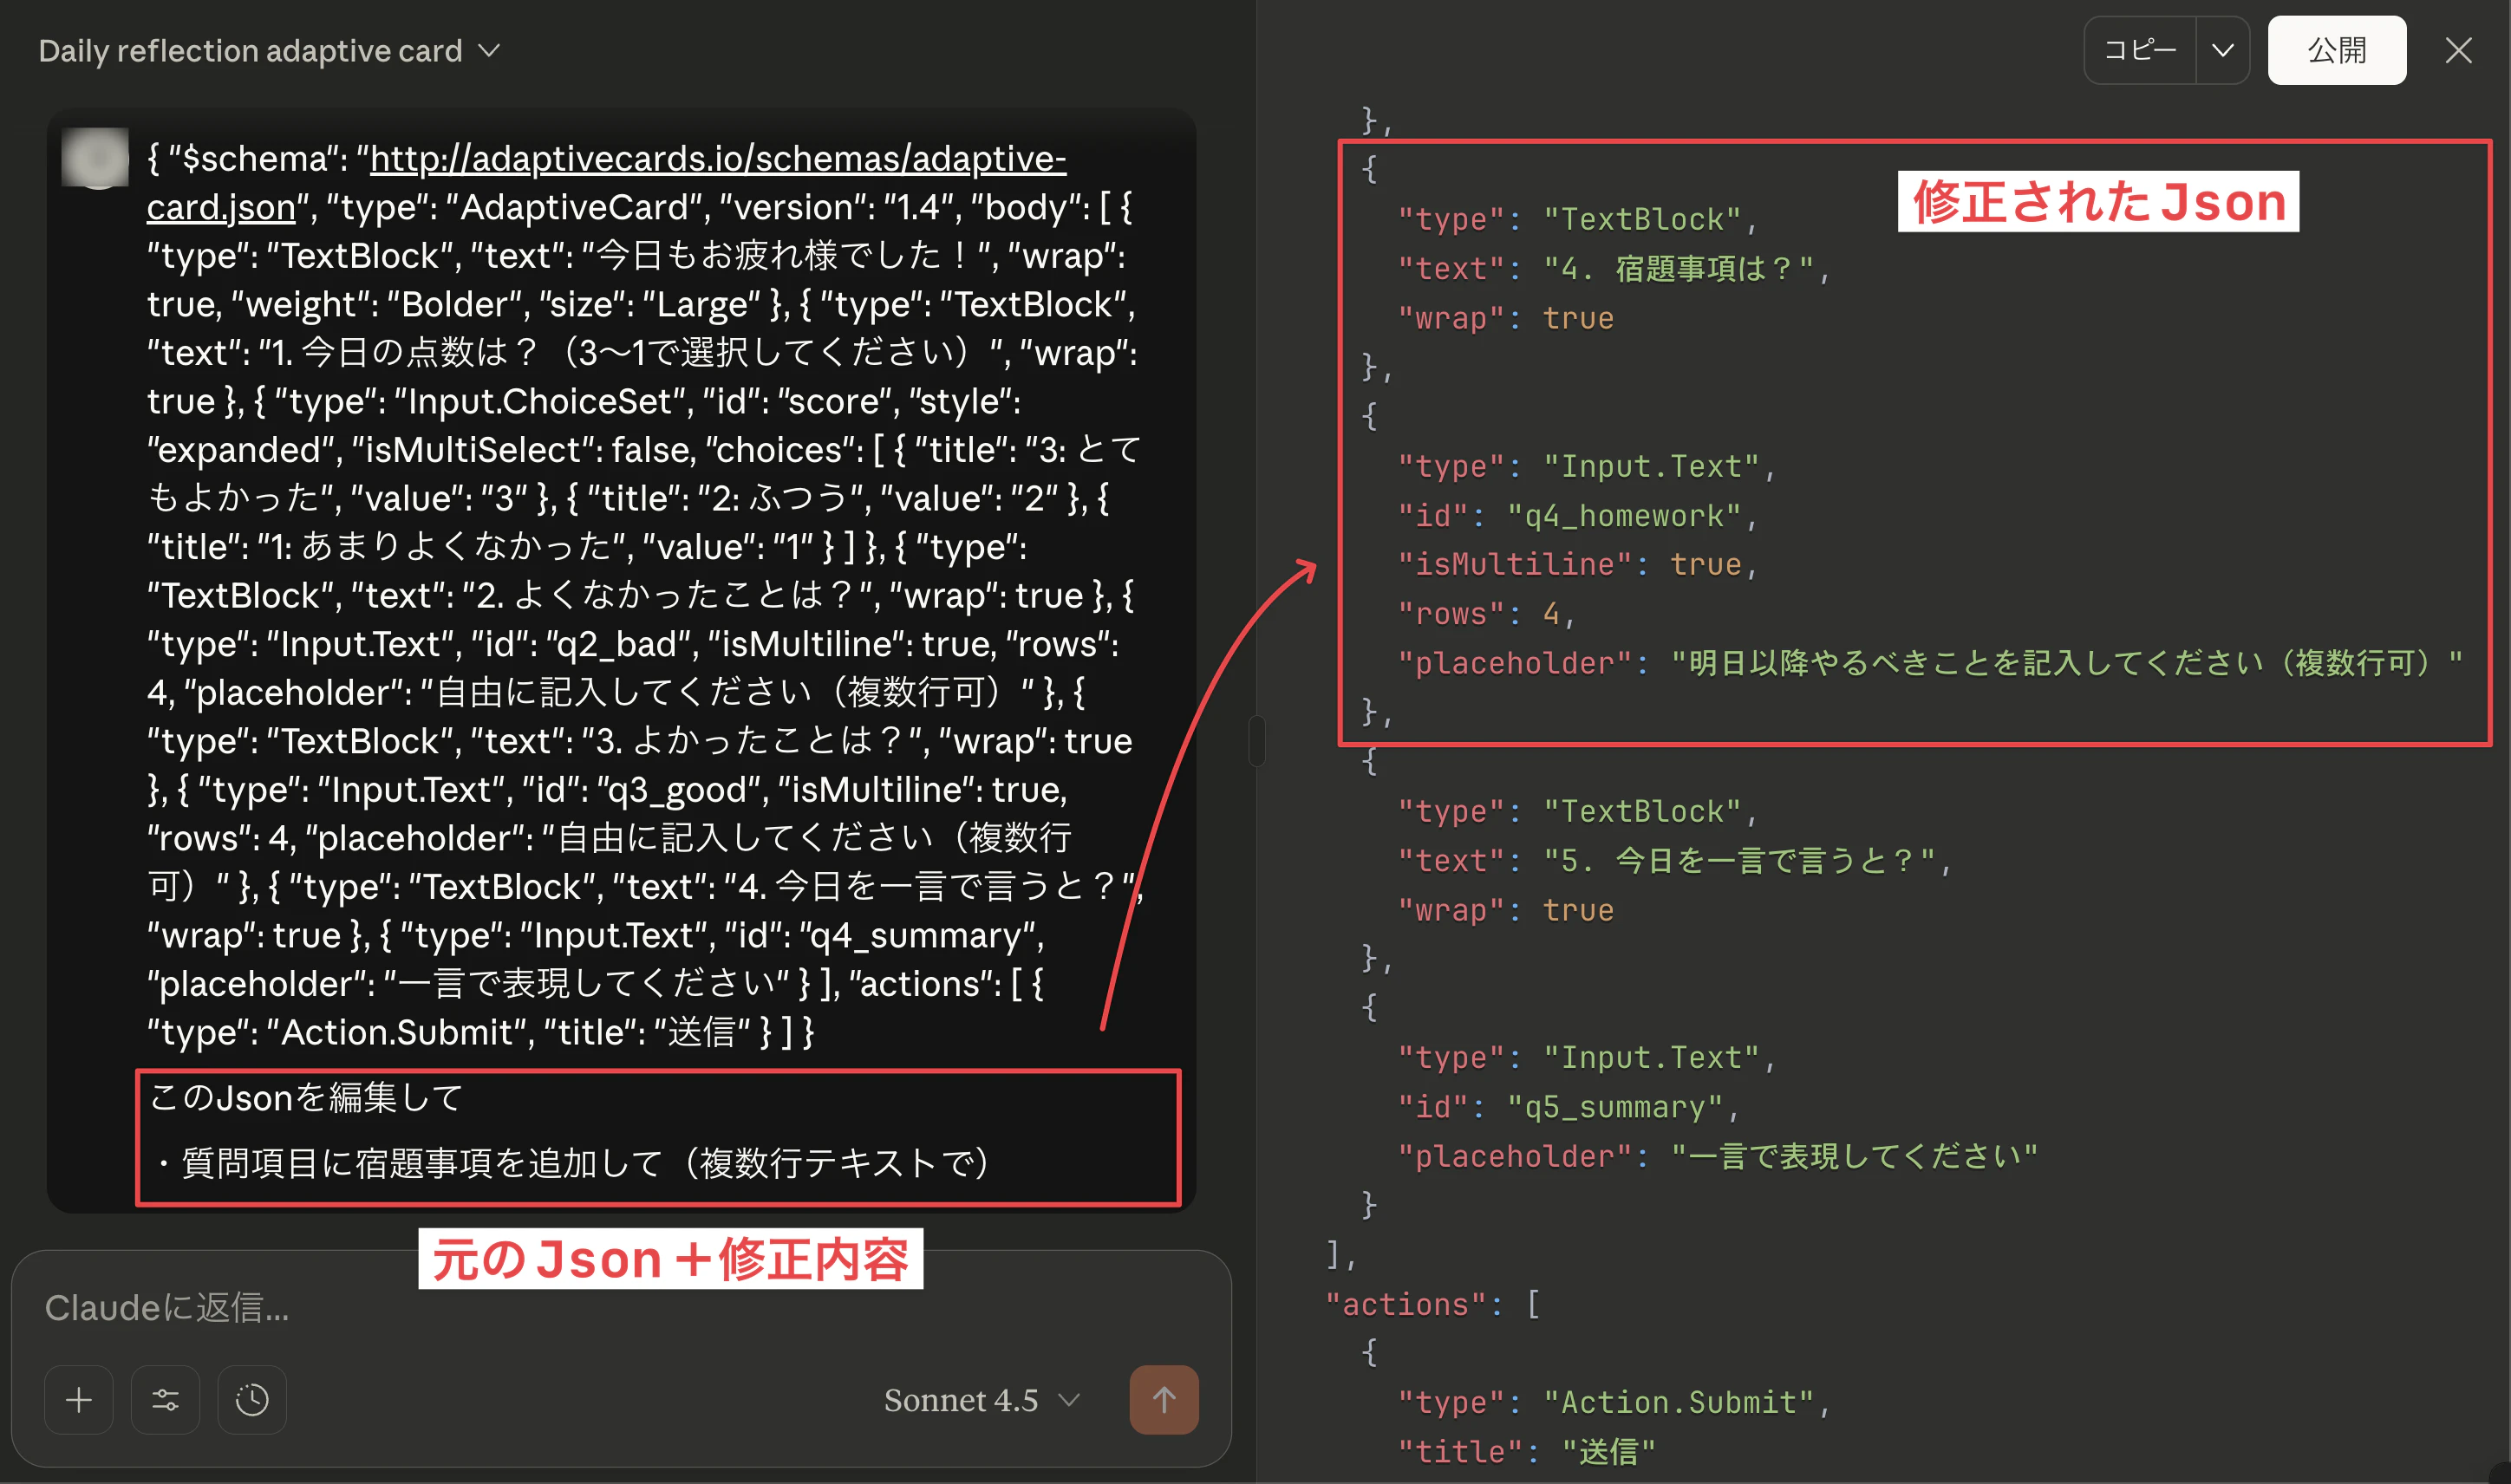
Task: Expand the copy options chevron
Action: [2222, 50]
